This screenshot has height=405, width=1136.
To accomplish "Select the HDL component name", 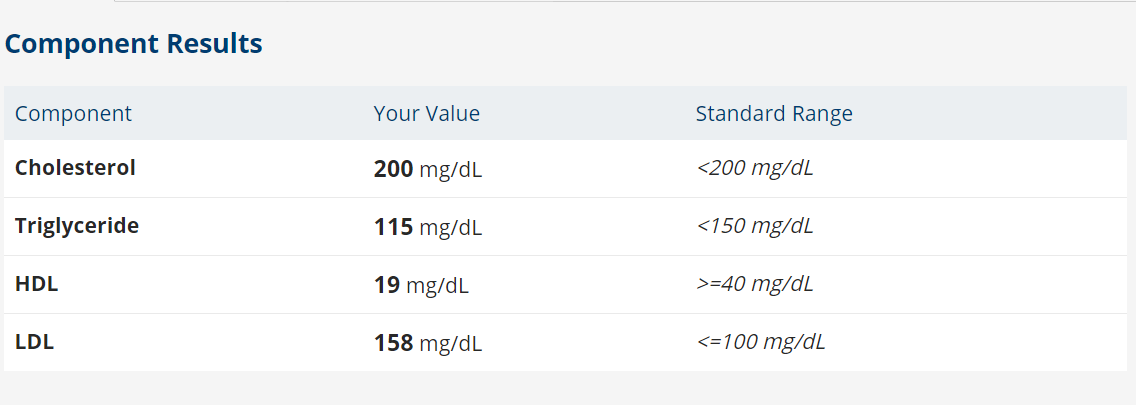I will [37, 284].
